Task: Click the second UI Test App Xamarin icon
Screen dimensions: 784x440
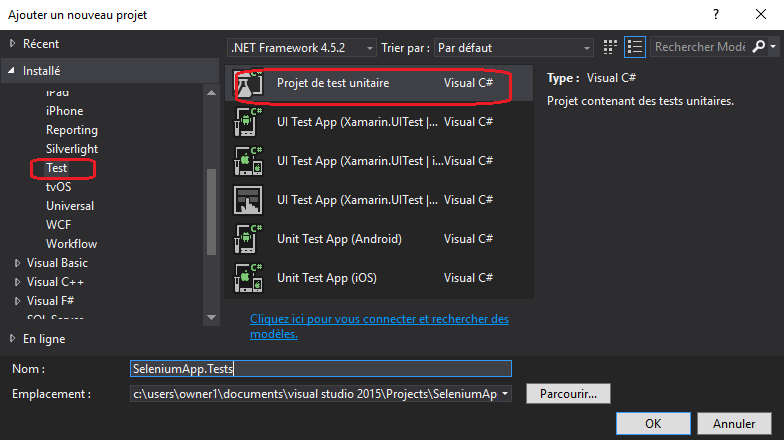Action: click(x=248, y=160)
